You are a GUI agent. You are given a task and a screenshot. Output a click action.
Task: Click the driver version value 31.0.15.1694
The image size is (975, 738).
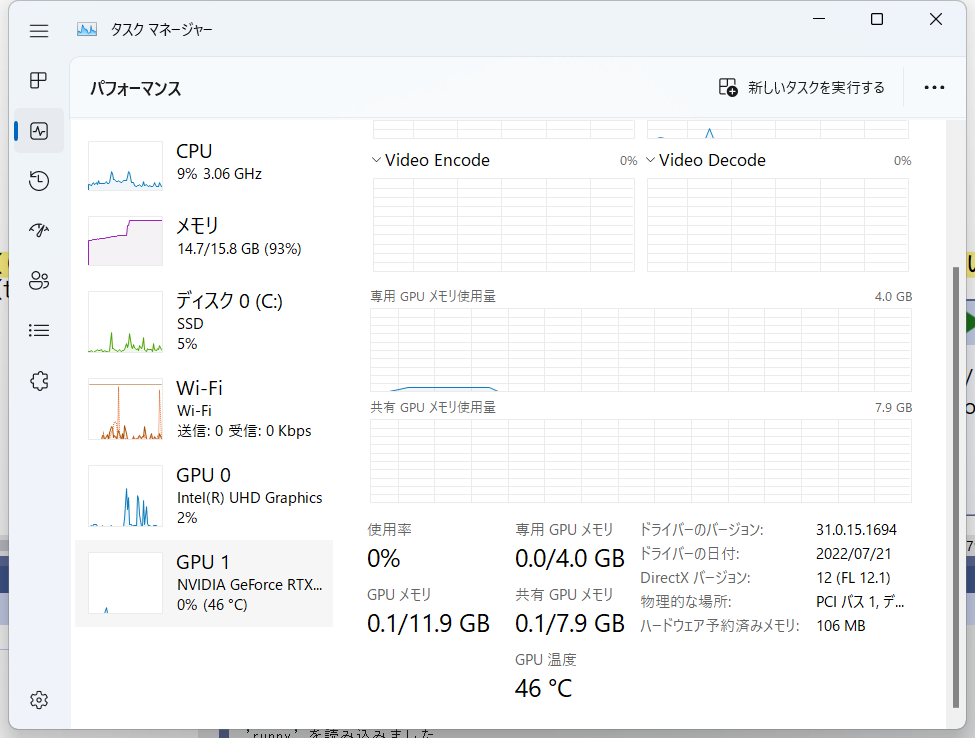tap(856, 530)
